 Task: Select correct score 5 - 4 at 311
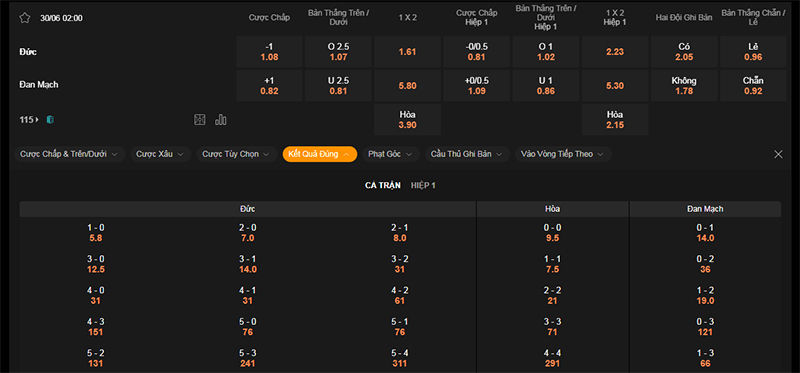pos(399,358)
